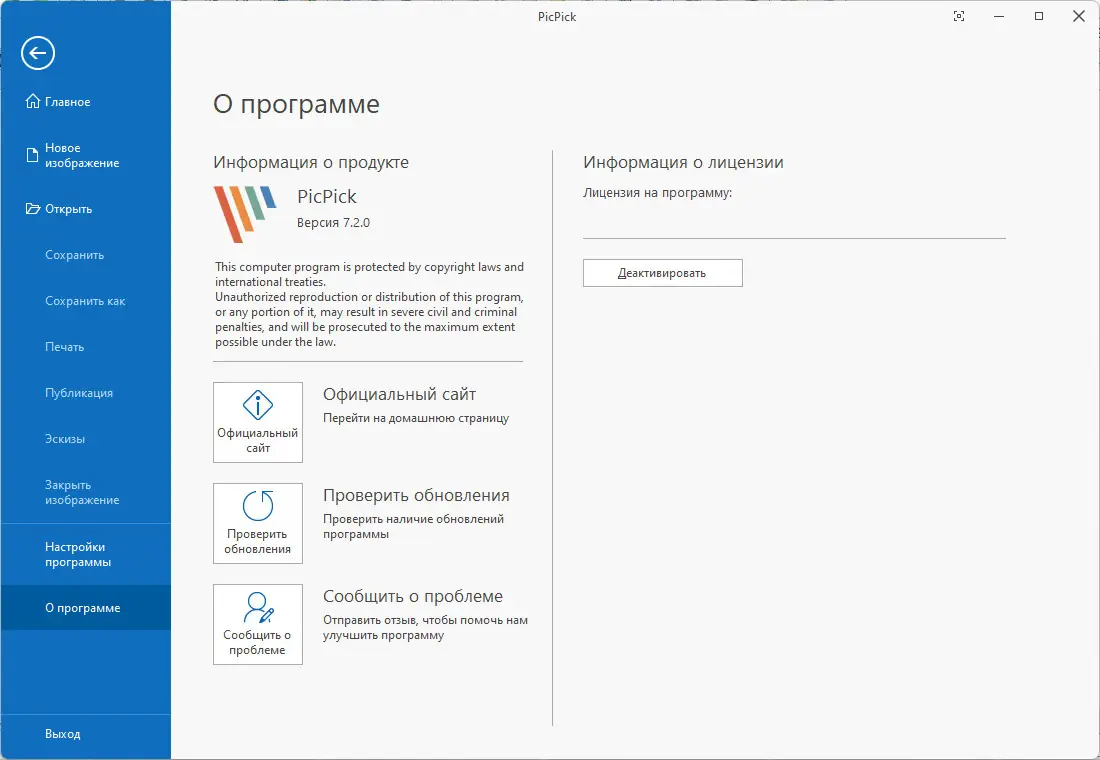Click the Версия 7.2.0 text
Image resolution: width=1100 pixels, height=760 pixels.
333,222
